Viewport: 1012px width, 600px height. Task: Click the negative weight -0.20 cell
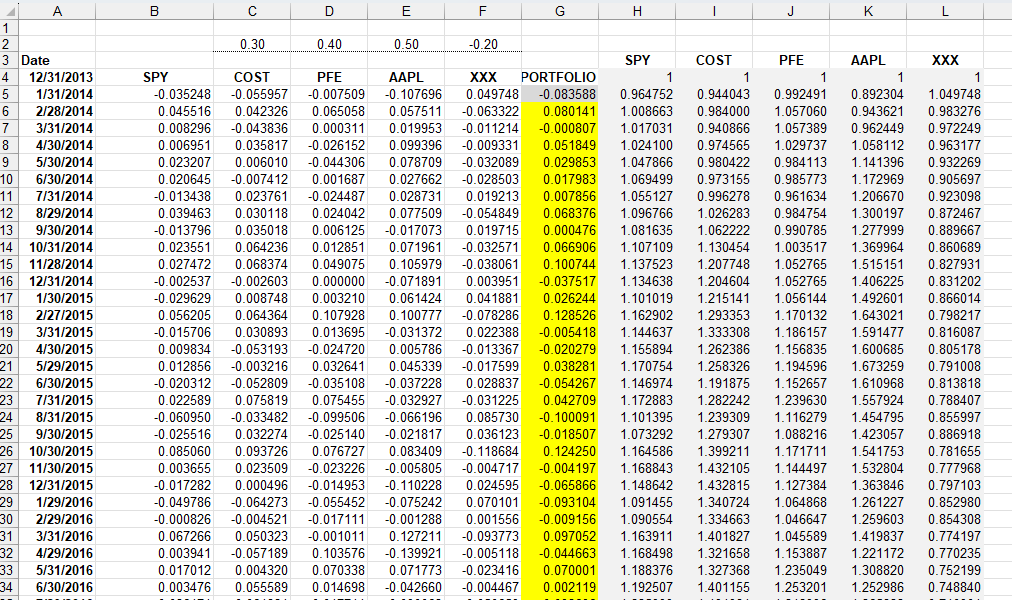(x=482, y=43)
